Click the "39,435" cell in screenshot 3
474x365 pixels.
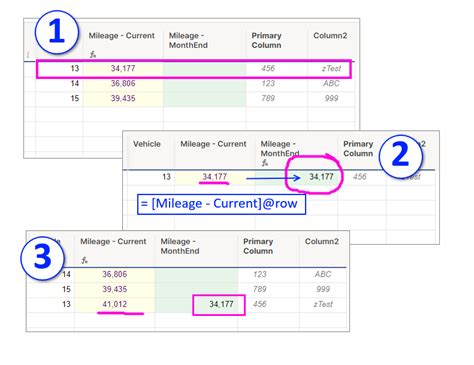115,290
